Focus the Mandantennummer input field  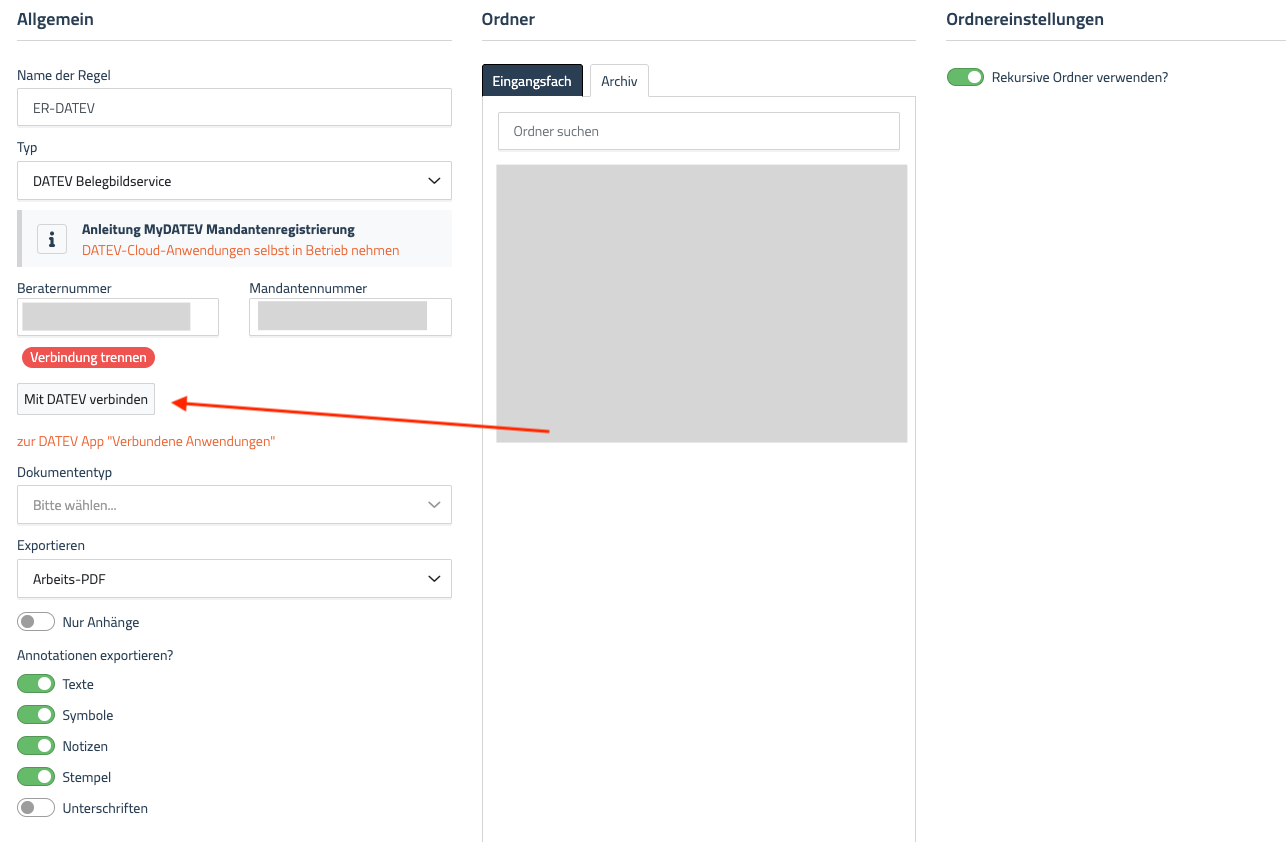[350, 317]
